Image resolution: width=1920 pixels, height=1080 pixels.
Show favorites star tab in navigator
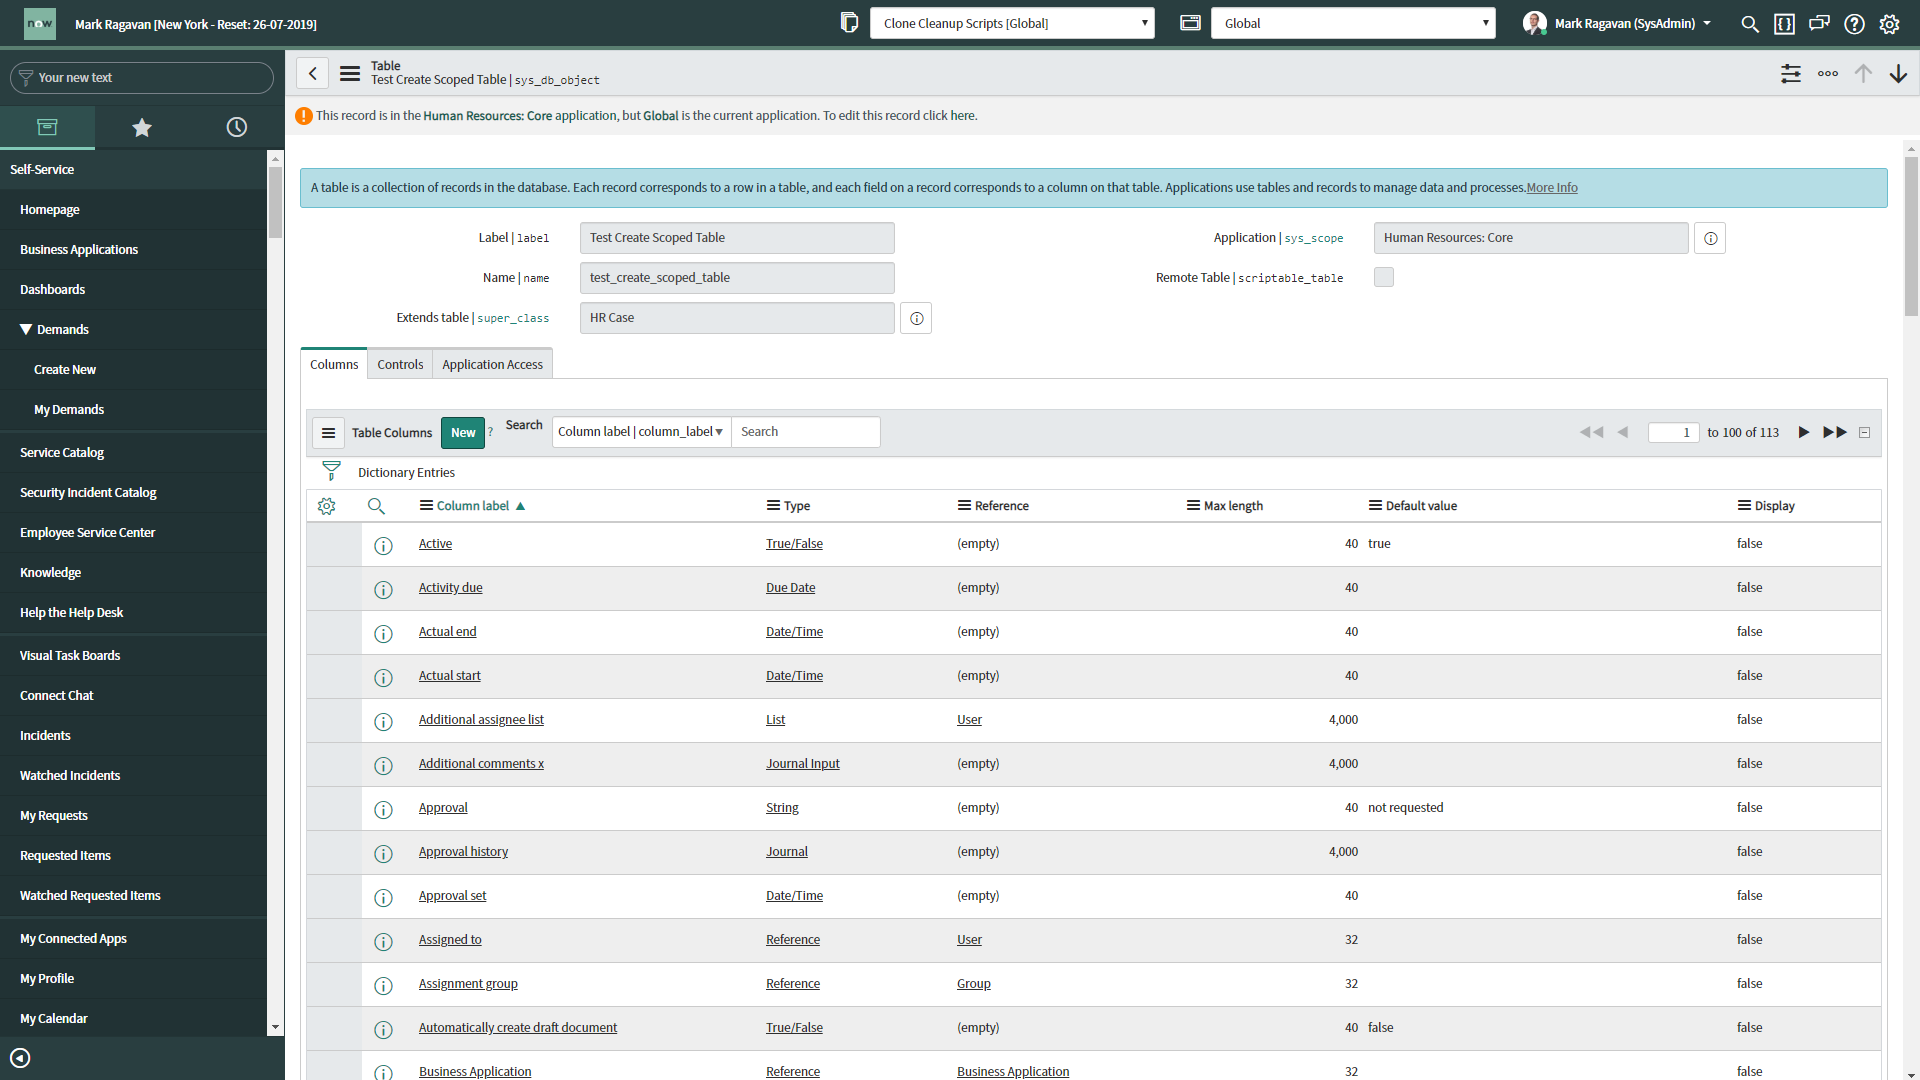click(142, 127)
